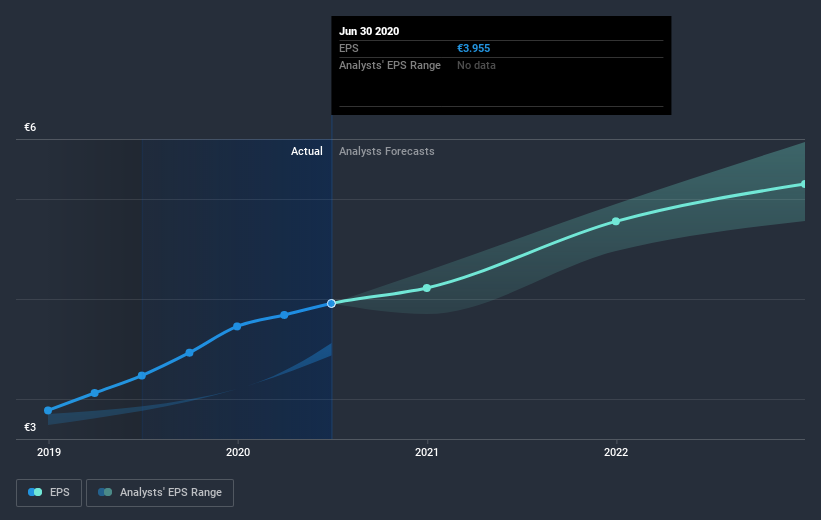This screenshot has height=520, width=821.
Task: Click the 2021 forecast EPS data point
Action: point(427,288)
